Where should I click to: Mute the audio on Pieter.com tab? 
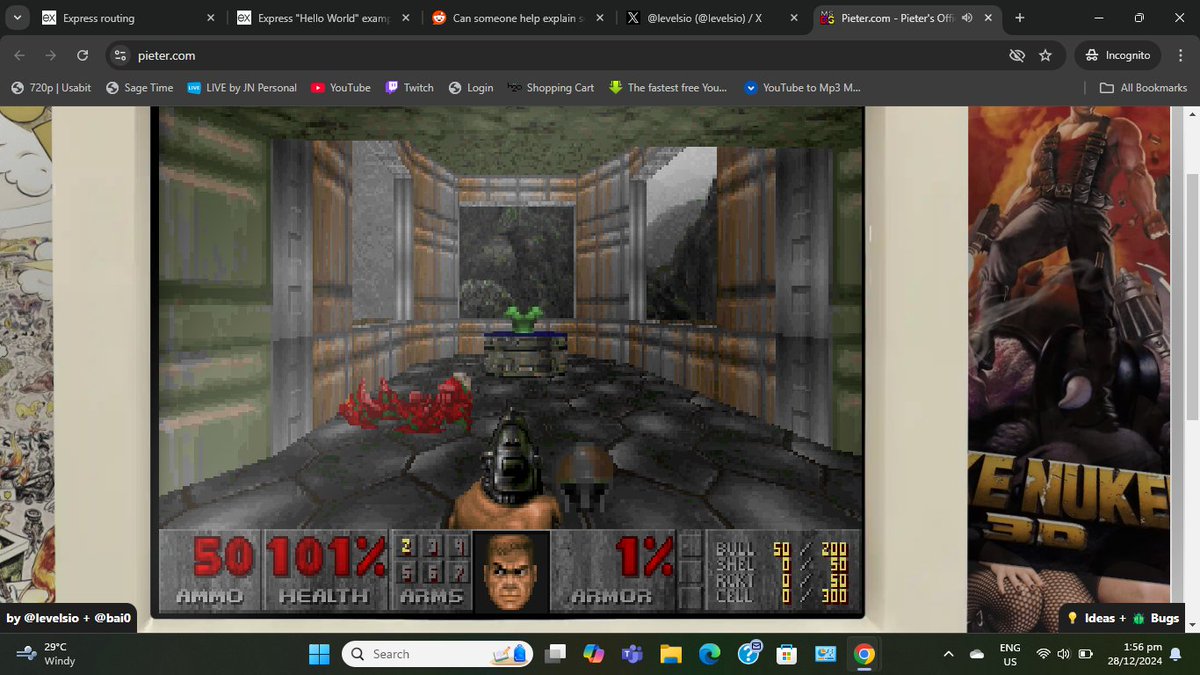(967, 18)
